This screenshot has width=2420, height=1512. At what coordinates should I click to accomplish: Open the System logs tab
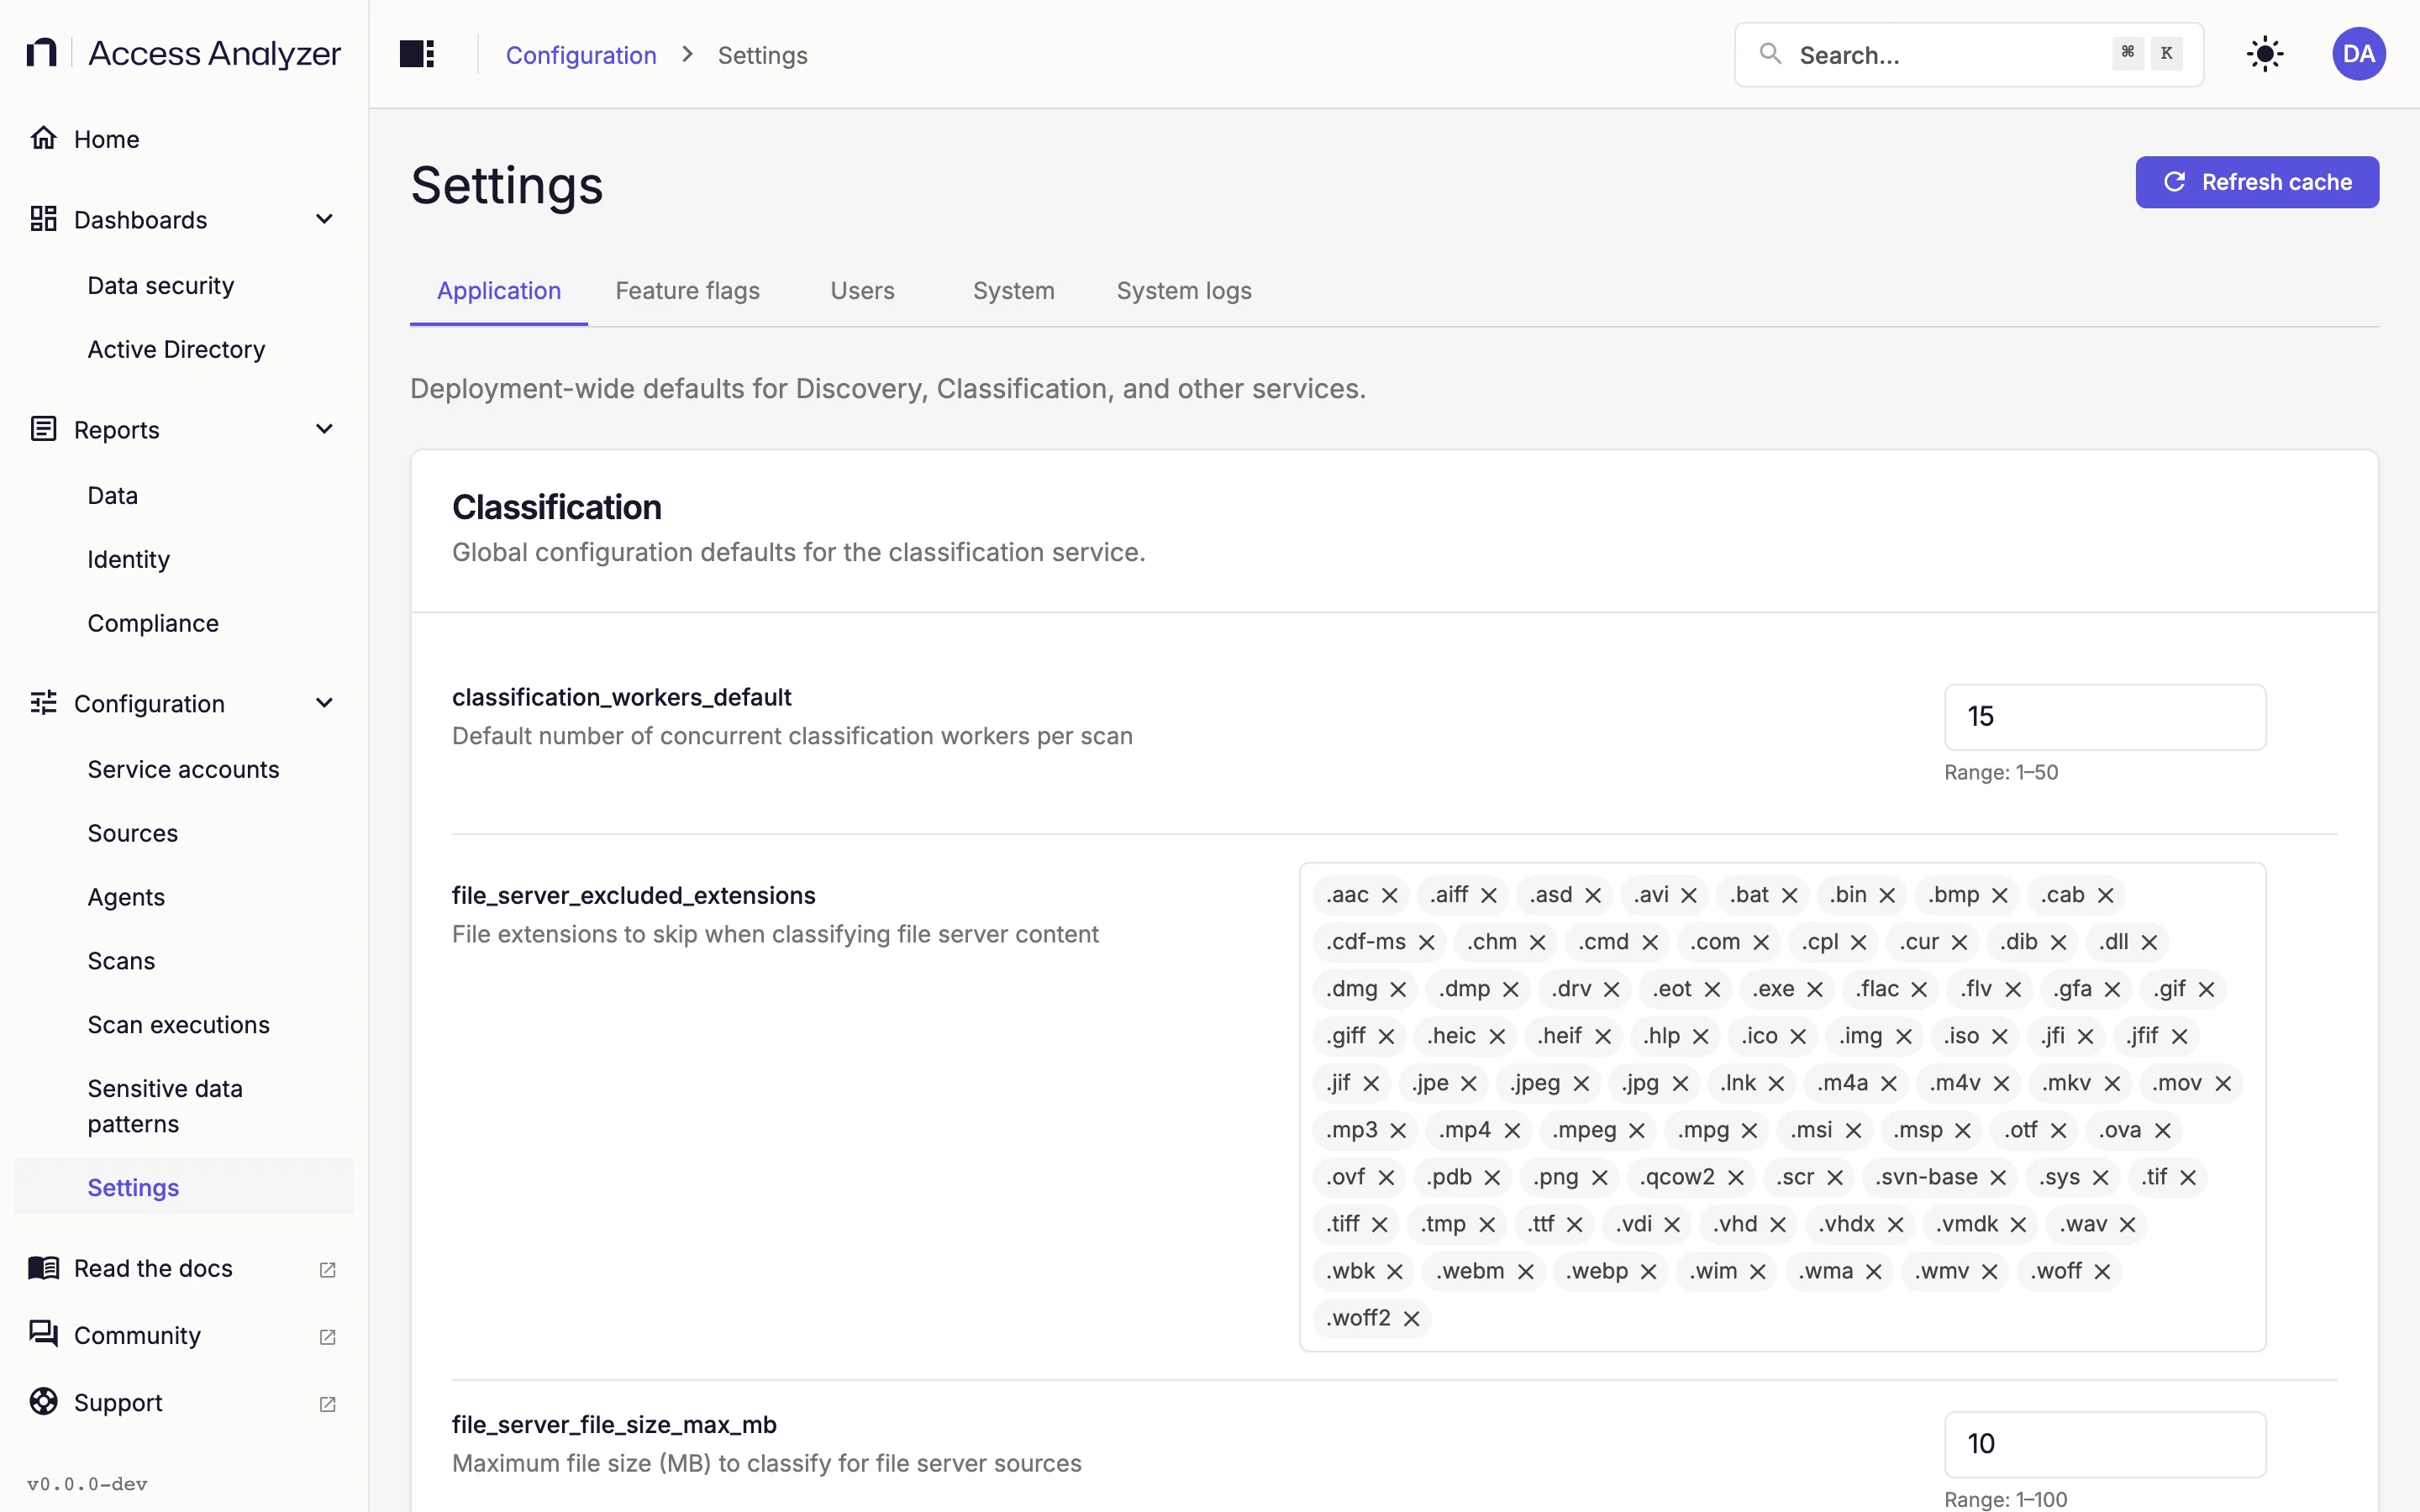[1184, 291]
